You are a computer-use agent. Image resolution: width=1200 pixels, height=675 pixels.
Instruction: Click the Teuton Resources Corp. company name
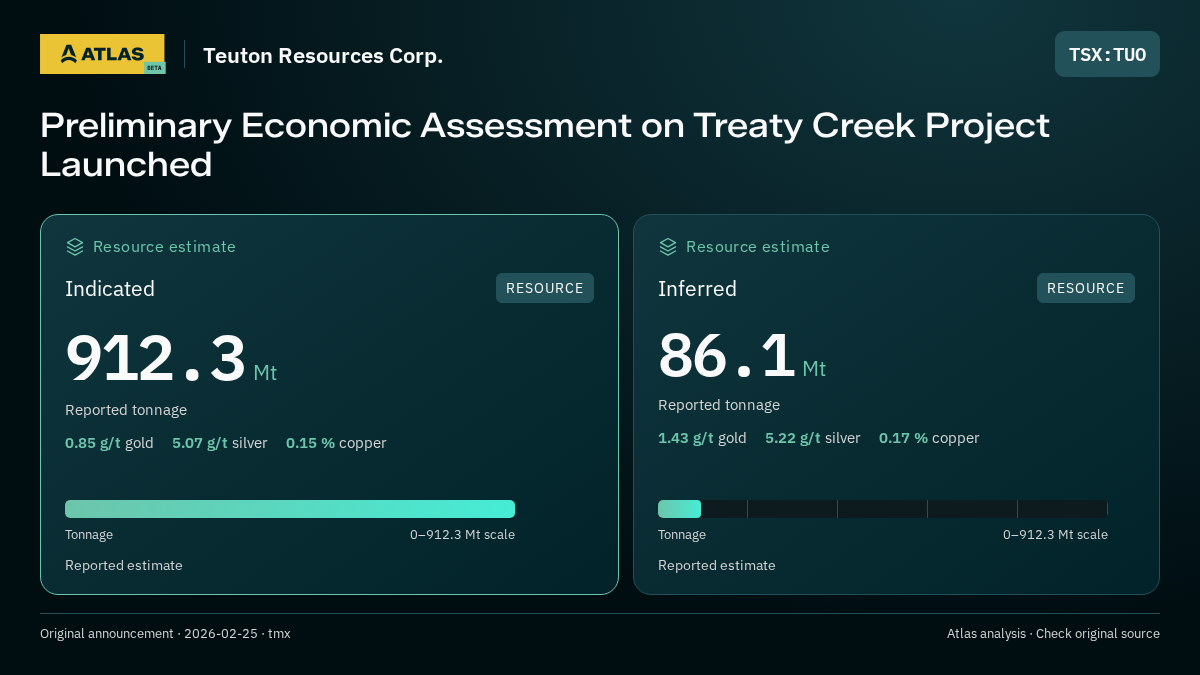pyautogui.click(x=323, y=56)
